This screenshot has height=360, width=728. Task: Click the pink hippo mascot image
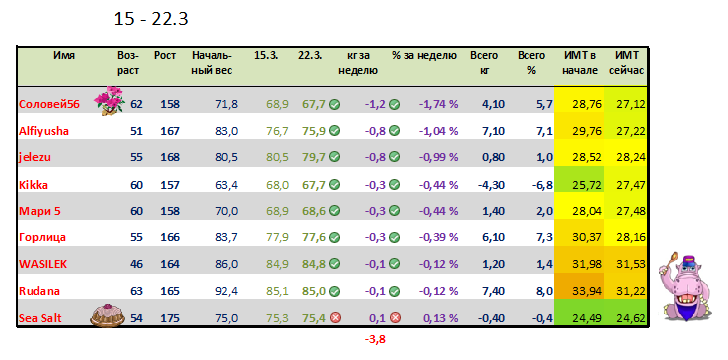pos(685,286)
